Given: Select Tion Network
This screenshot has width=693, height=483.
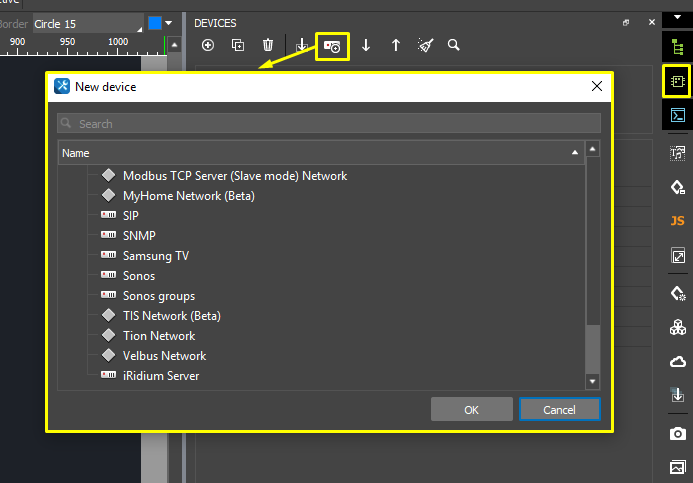Looking at the screenshot, I should (159, 336).
